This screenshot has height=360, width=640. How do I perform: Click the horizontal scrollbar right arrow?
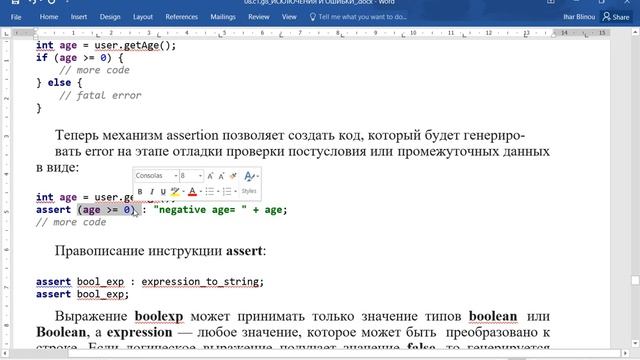click(626, 353)
